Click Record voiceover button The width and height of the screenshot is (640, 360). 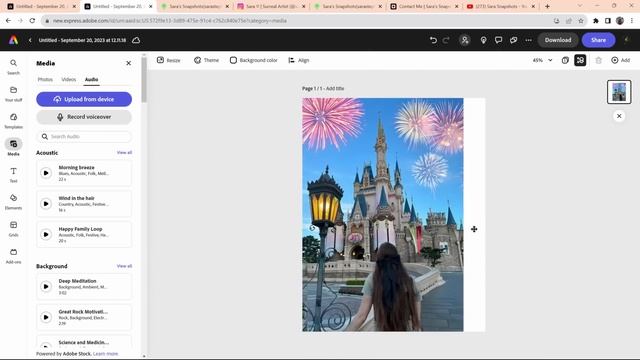(84, 117)
